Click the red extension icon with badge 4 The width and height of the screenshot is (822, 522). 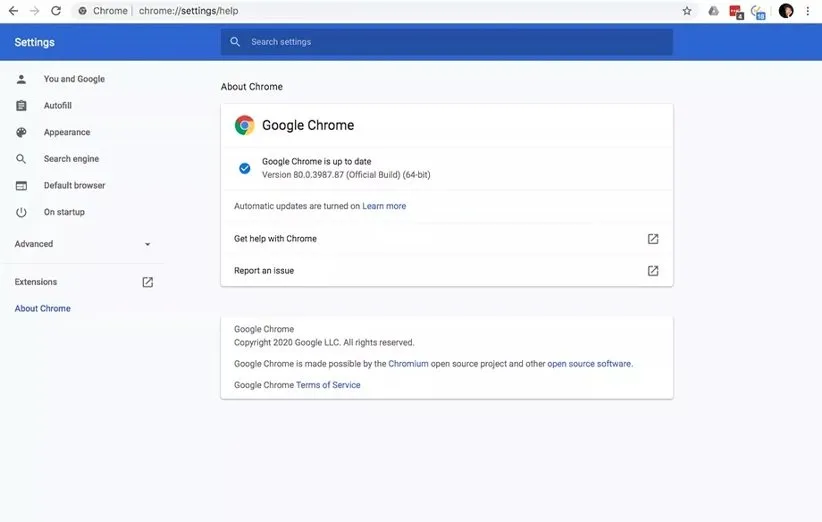(x=736, y=11)
